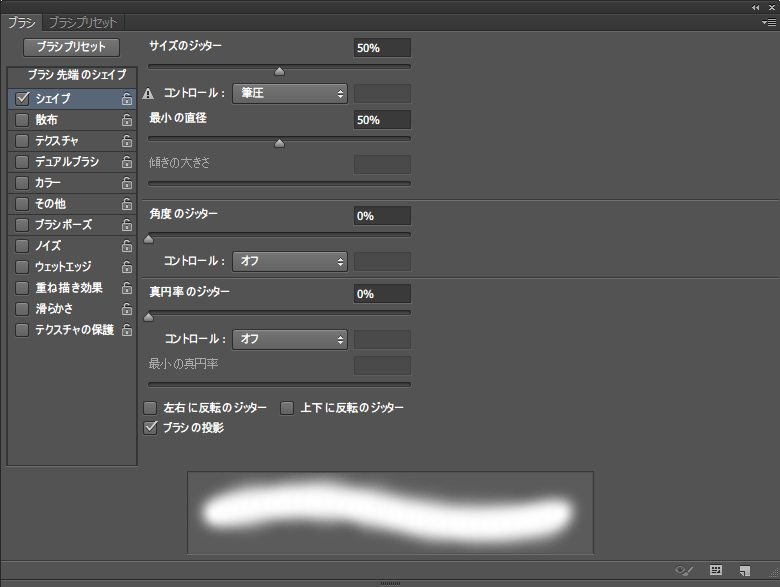Enable the ウェットエッジ checkbox
The image size is (780, 587).
coord(22,267)
